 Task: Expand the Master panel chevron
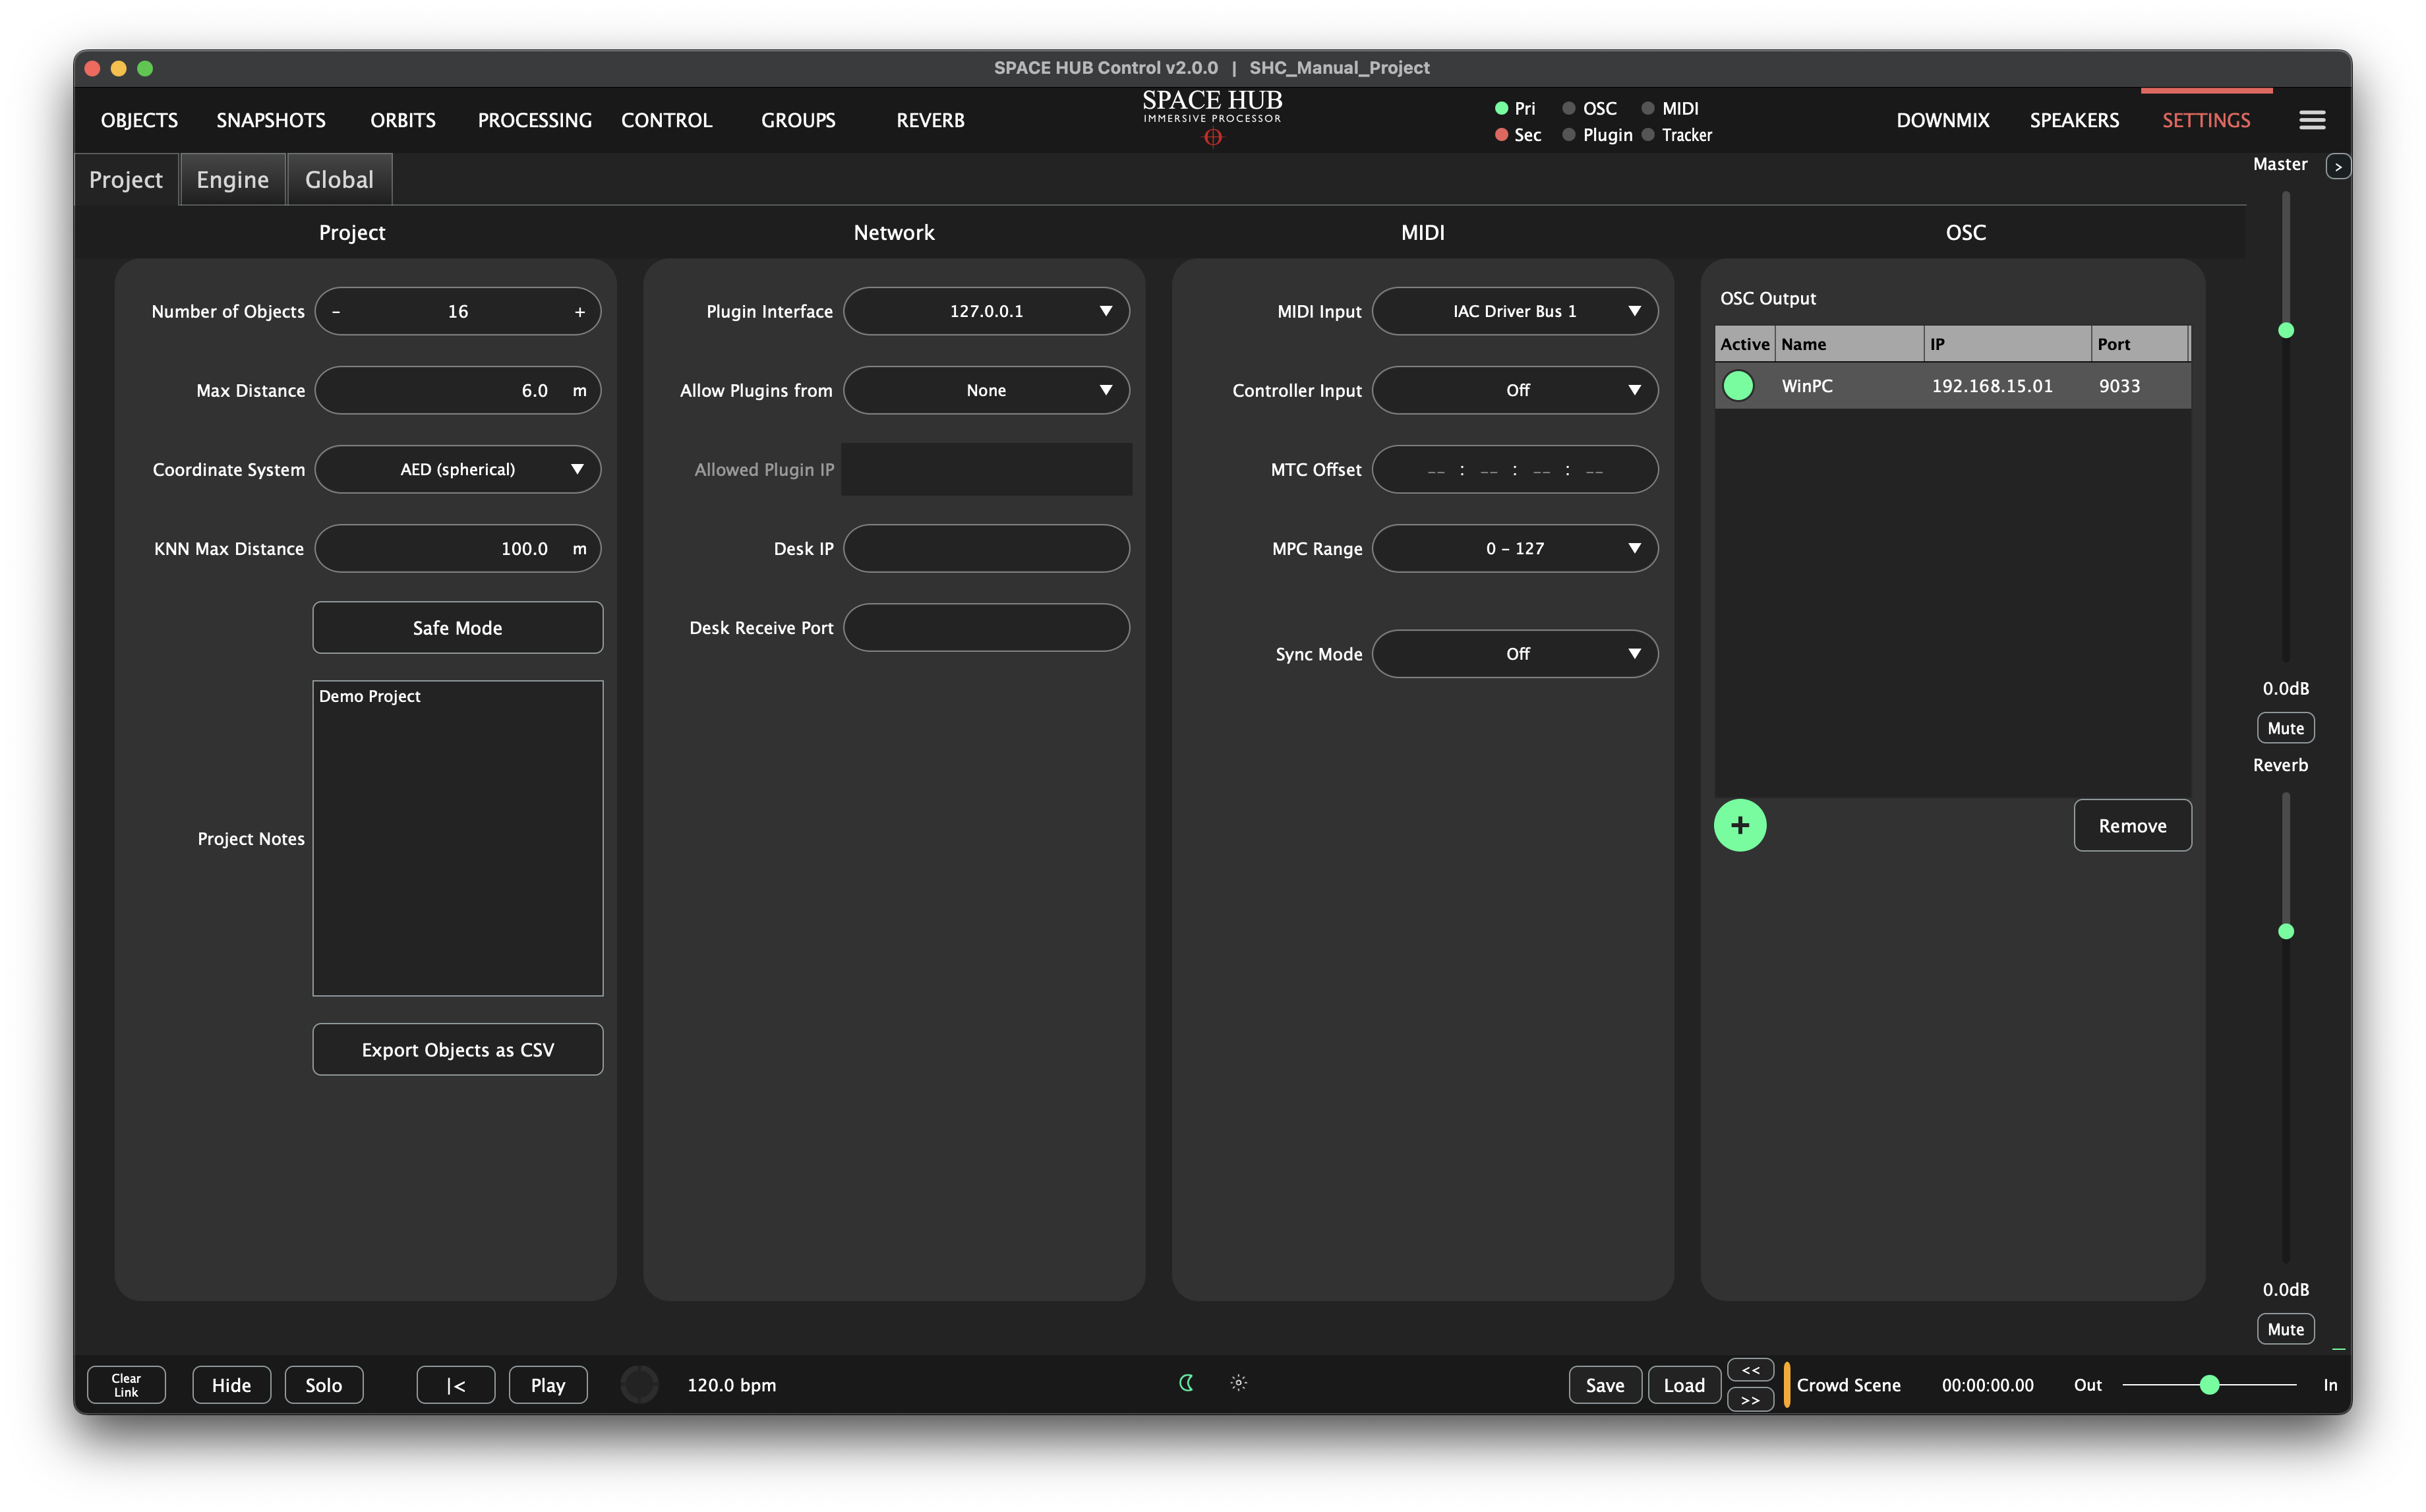2339,165
